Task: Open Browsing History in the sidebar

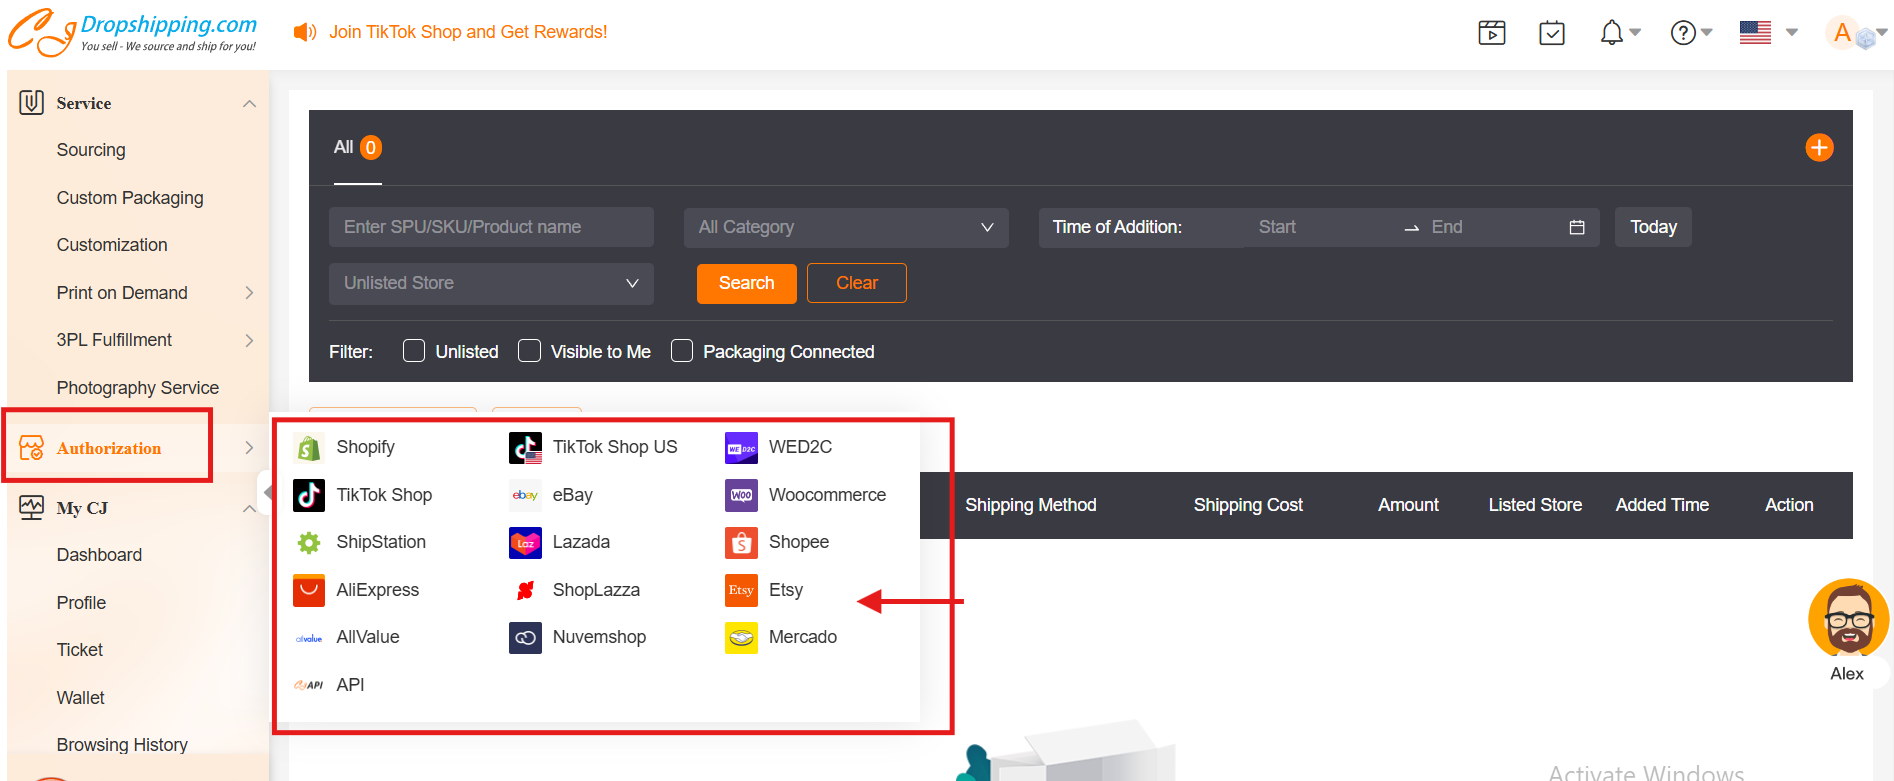Action: (122, 745)
